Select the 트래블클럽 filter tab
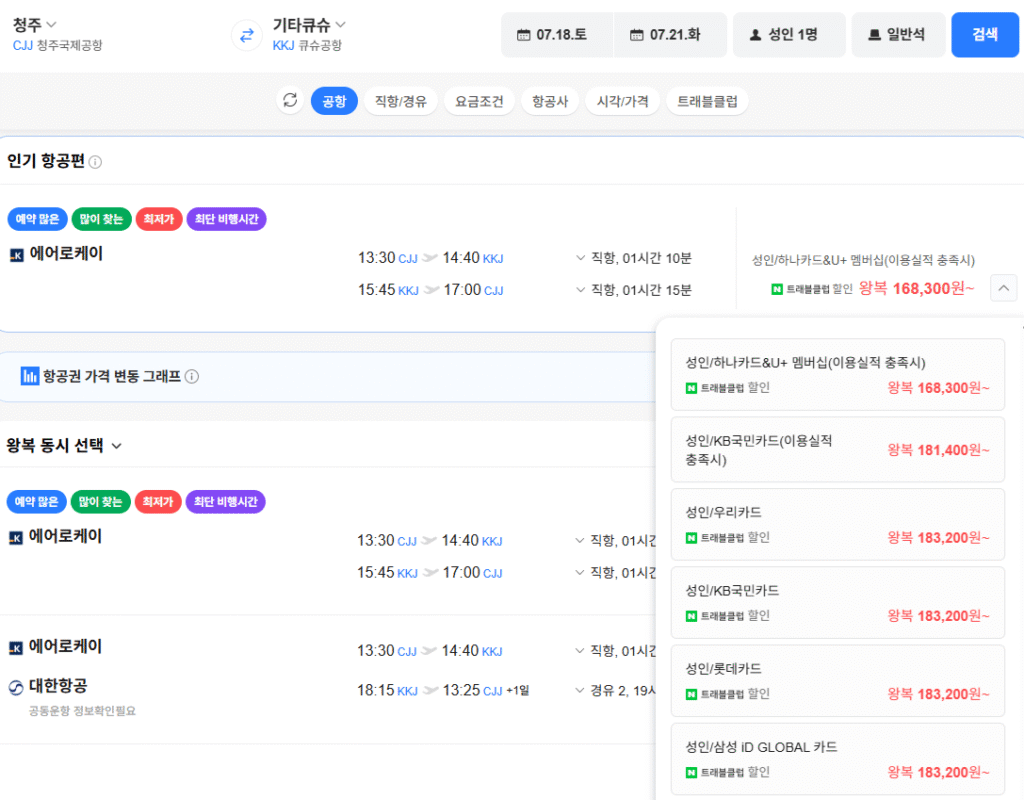 (707, 101)
